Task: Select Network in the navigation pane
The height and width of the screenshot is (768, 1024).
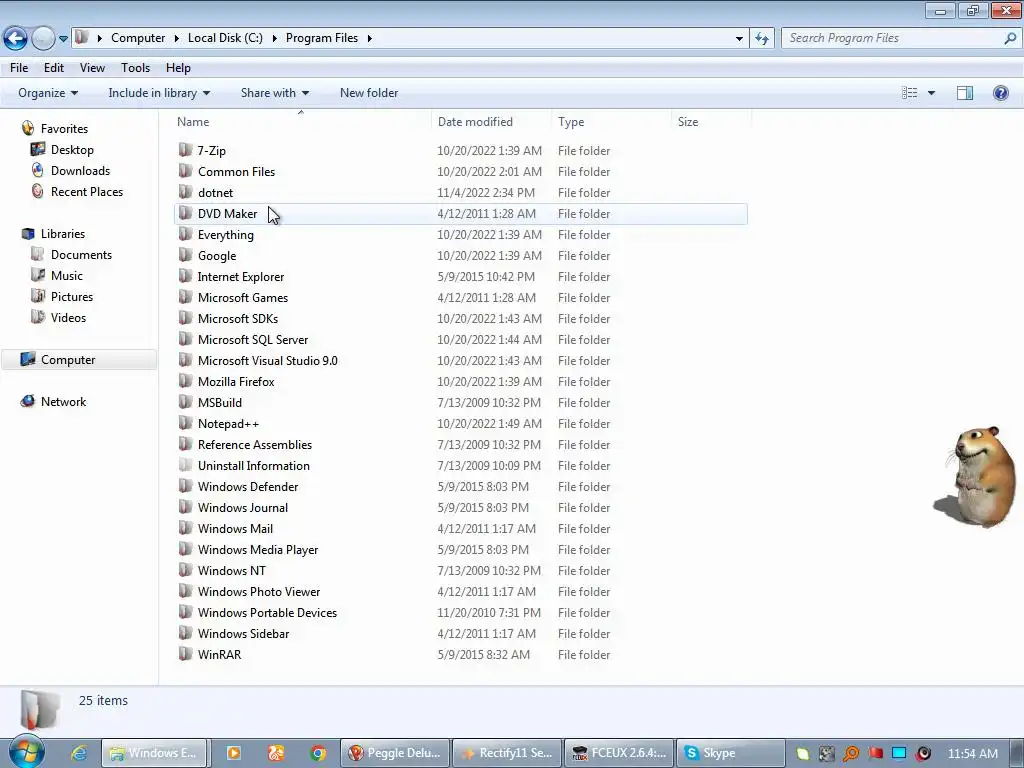Action: pyautogui.click(x=63, y=402)
